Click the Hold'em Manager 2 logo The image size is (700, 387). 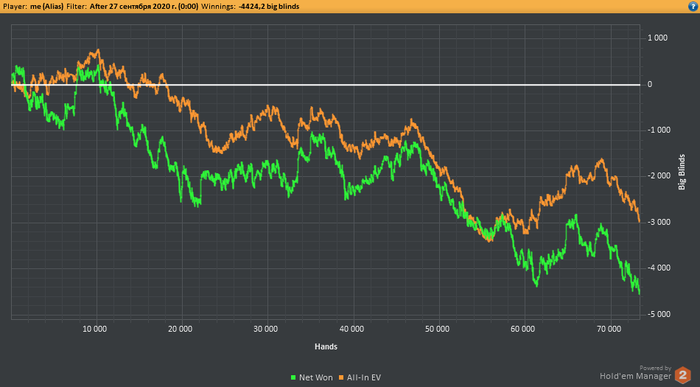pyautogui.click(x=682, y=375)
